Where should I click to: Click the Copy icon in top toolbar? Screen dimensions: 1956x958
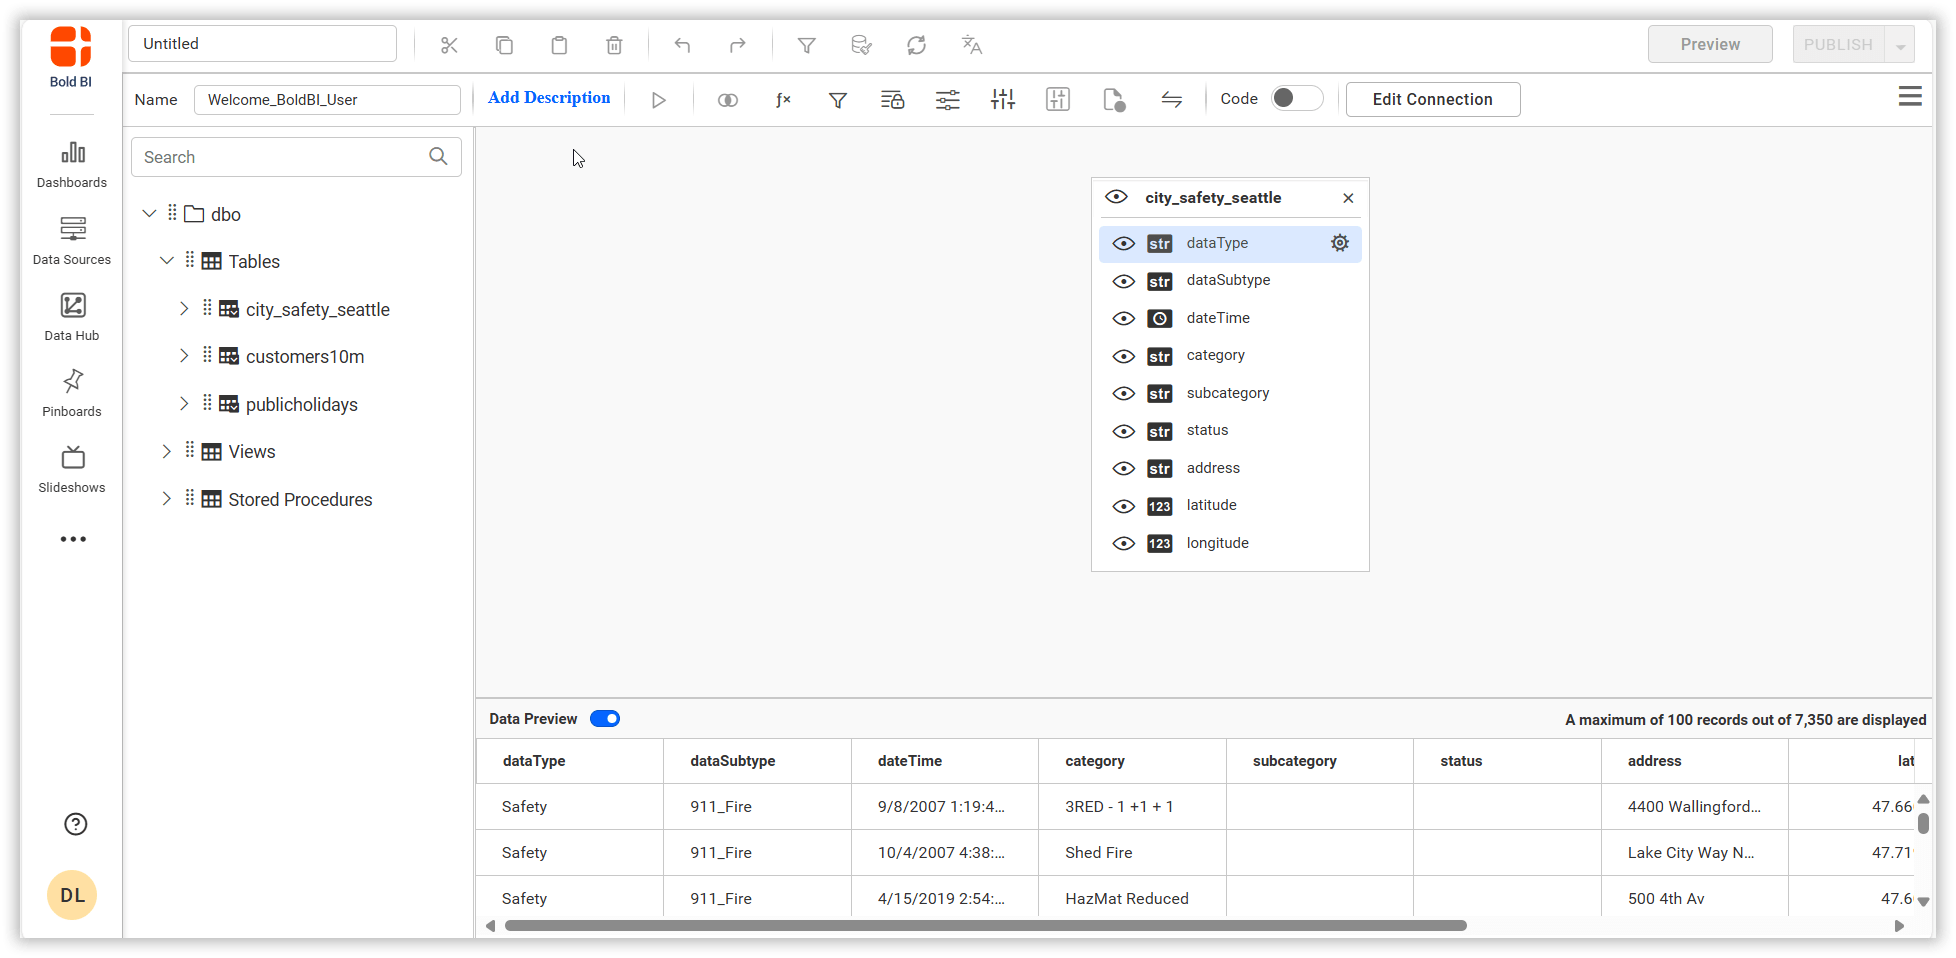[x=504, y=45]
